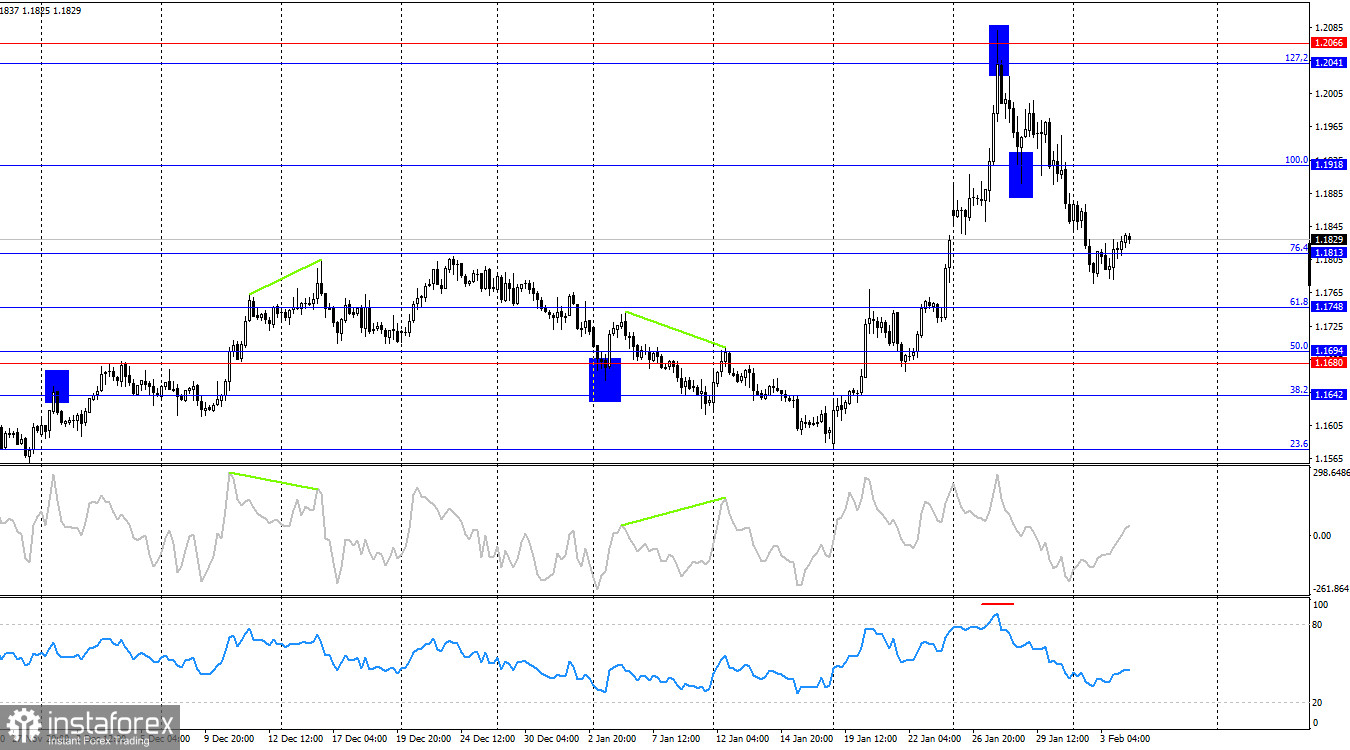Click the 127.2 Fibonacci level label

(1296, 58)
